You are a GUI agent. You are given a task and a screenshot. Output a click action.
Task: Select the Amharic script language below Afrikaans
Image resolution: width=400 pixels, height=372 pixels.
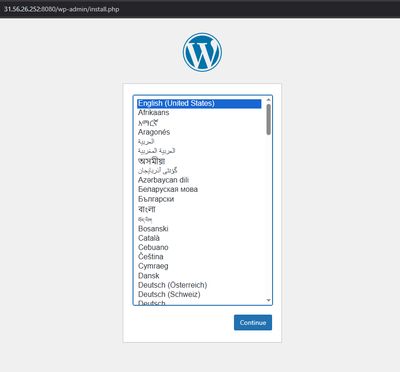199,122
